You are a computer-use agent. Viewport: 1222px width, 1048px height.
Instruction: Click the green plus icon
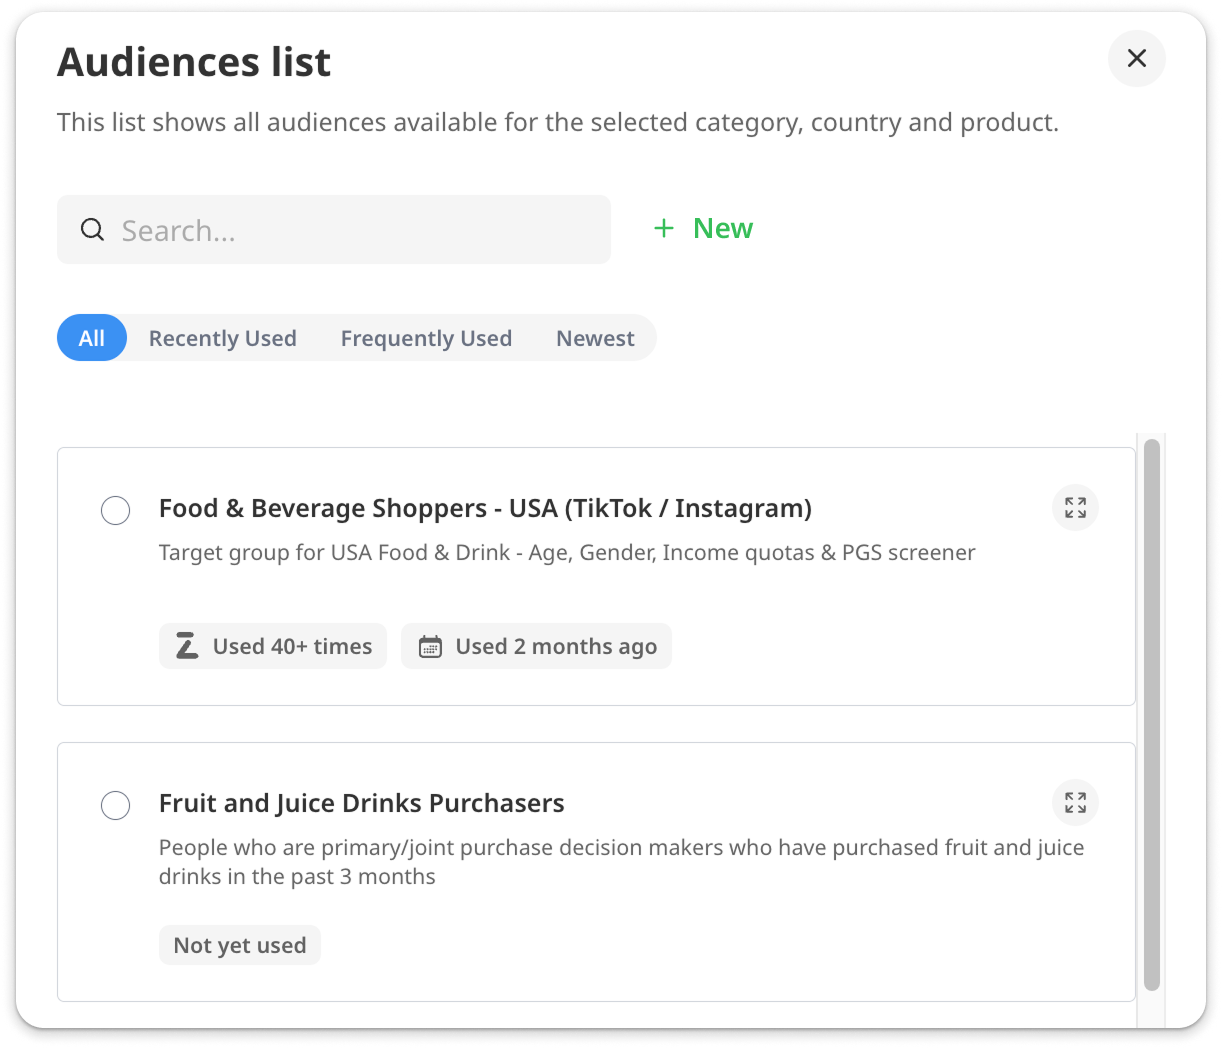(x=664, y=229)
